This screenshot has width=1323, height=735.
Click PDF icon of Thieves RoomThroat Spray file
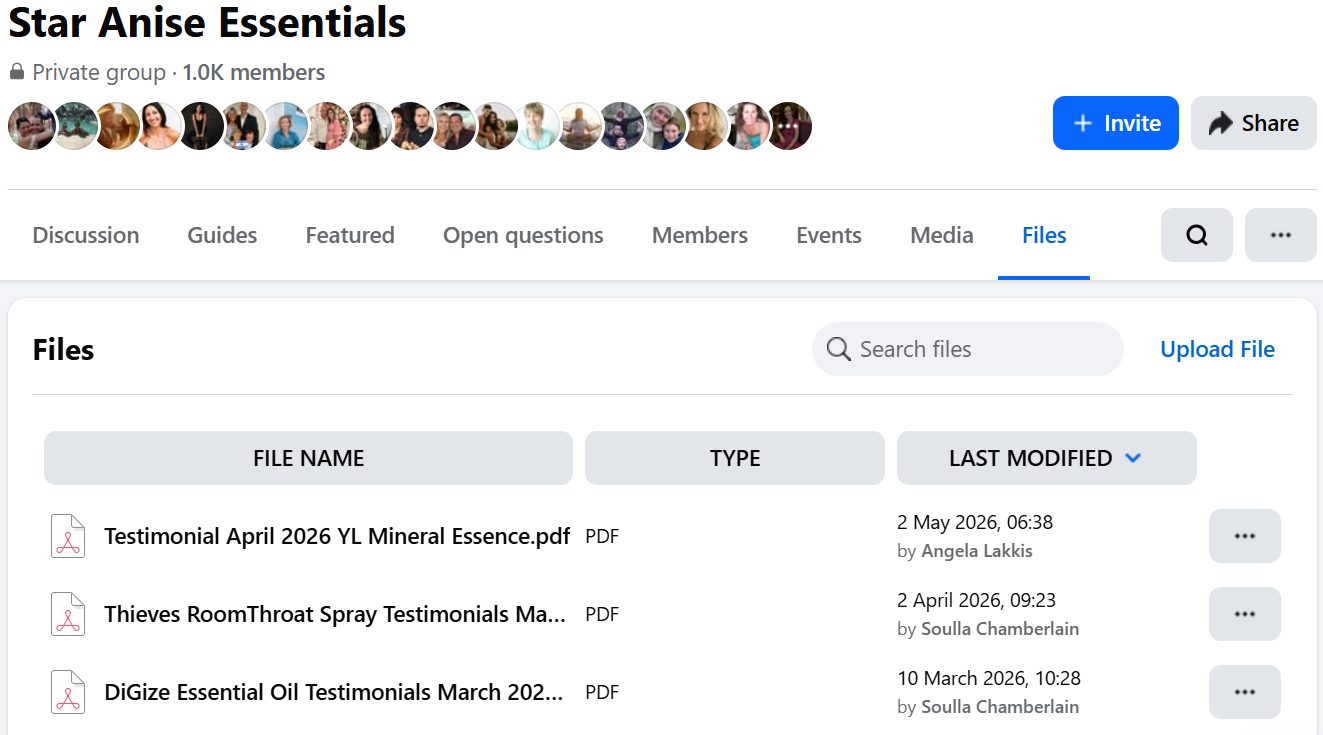[x=68, y=614]
